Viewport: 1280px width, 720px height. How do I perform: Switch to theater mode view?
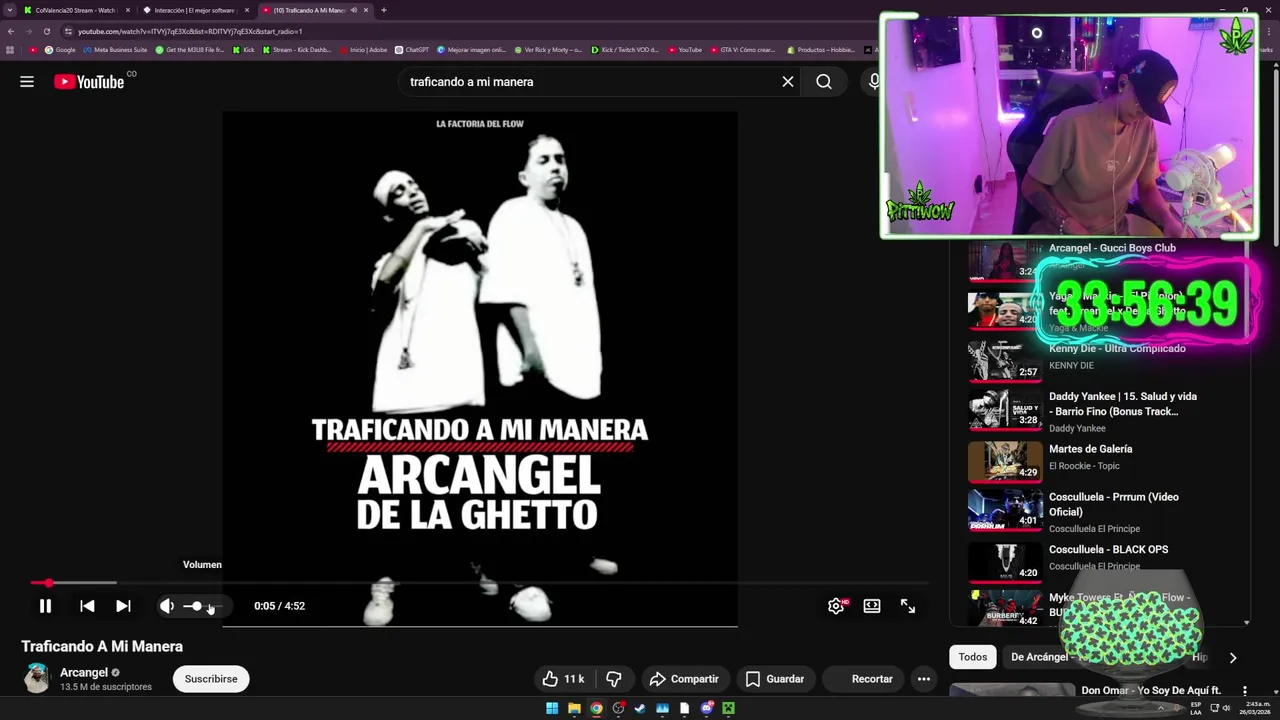click(872, 606)
